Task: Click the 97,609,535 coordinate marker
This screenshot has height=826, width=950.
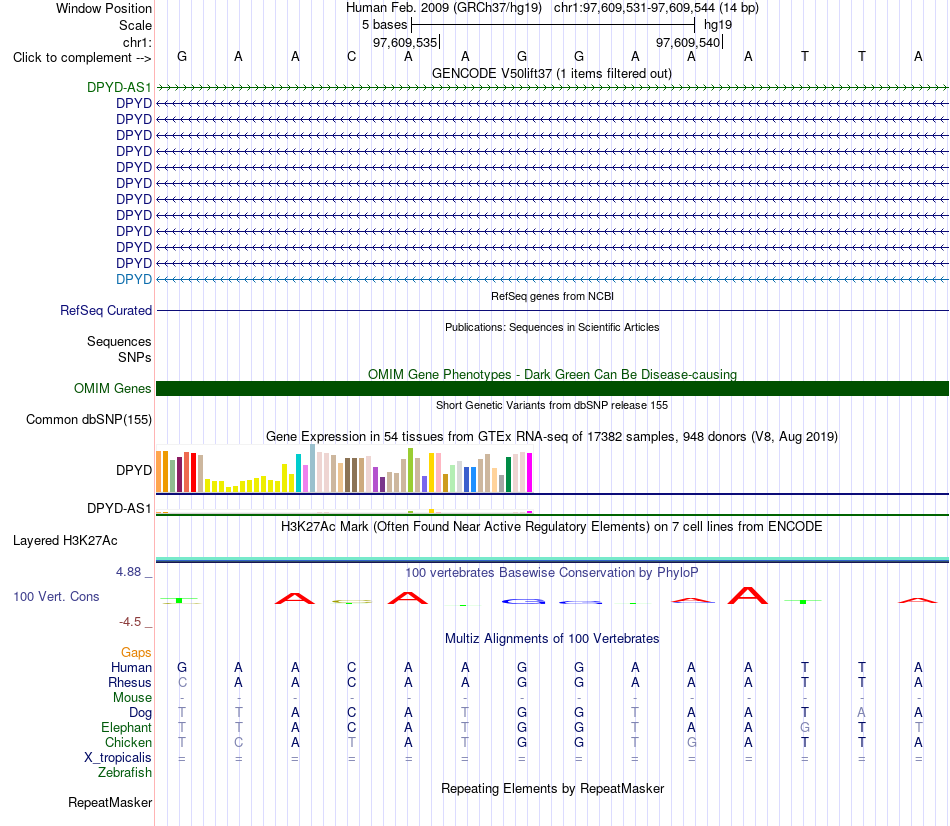Action: [406, 42]
